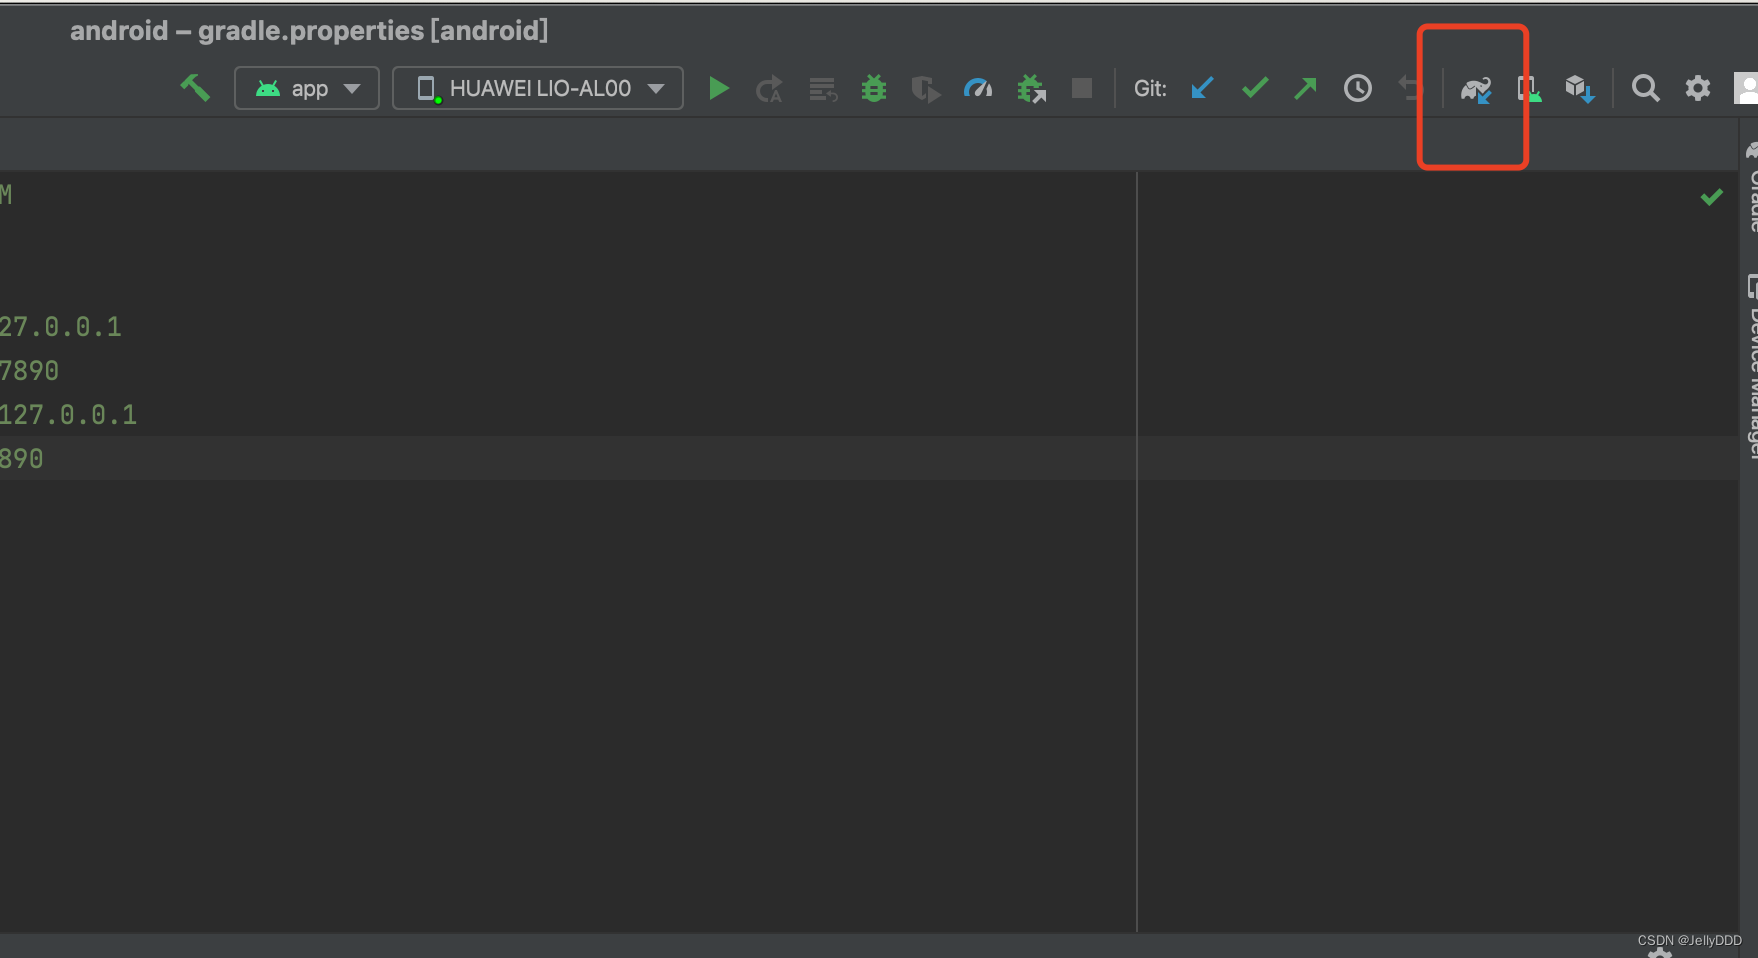Open the app run configuration dropdown
The width and height of the screenshot is (1758, 958).
pyautogui.click(x=307, y=88)
